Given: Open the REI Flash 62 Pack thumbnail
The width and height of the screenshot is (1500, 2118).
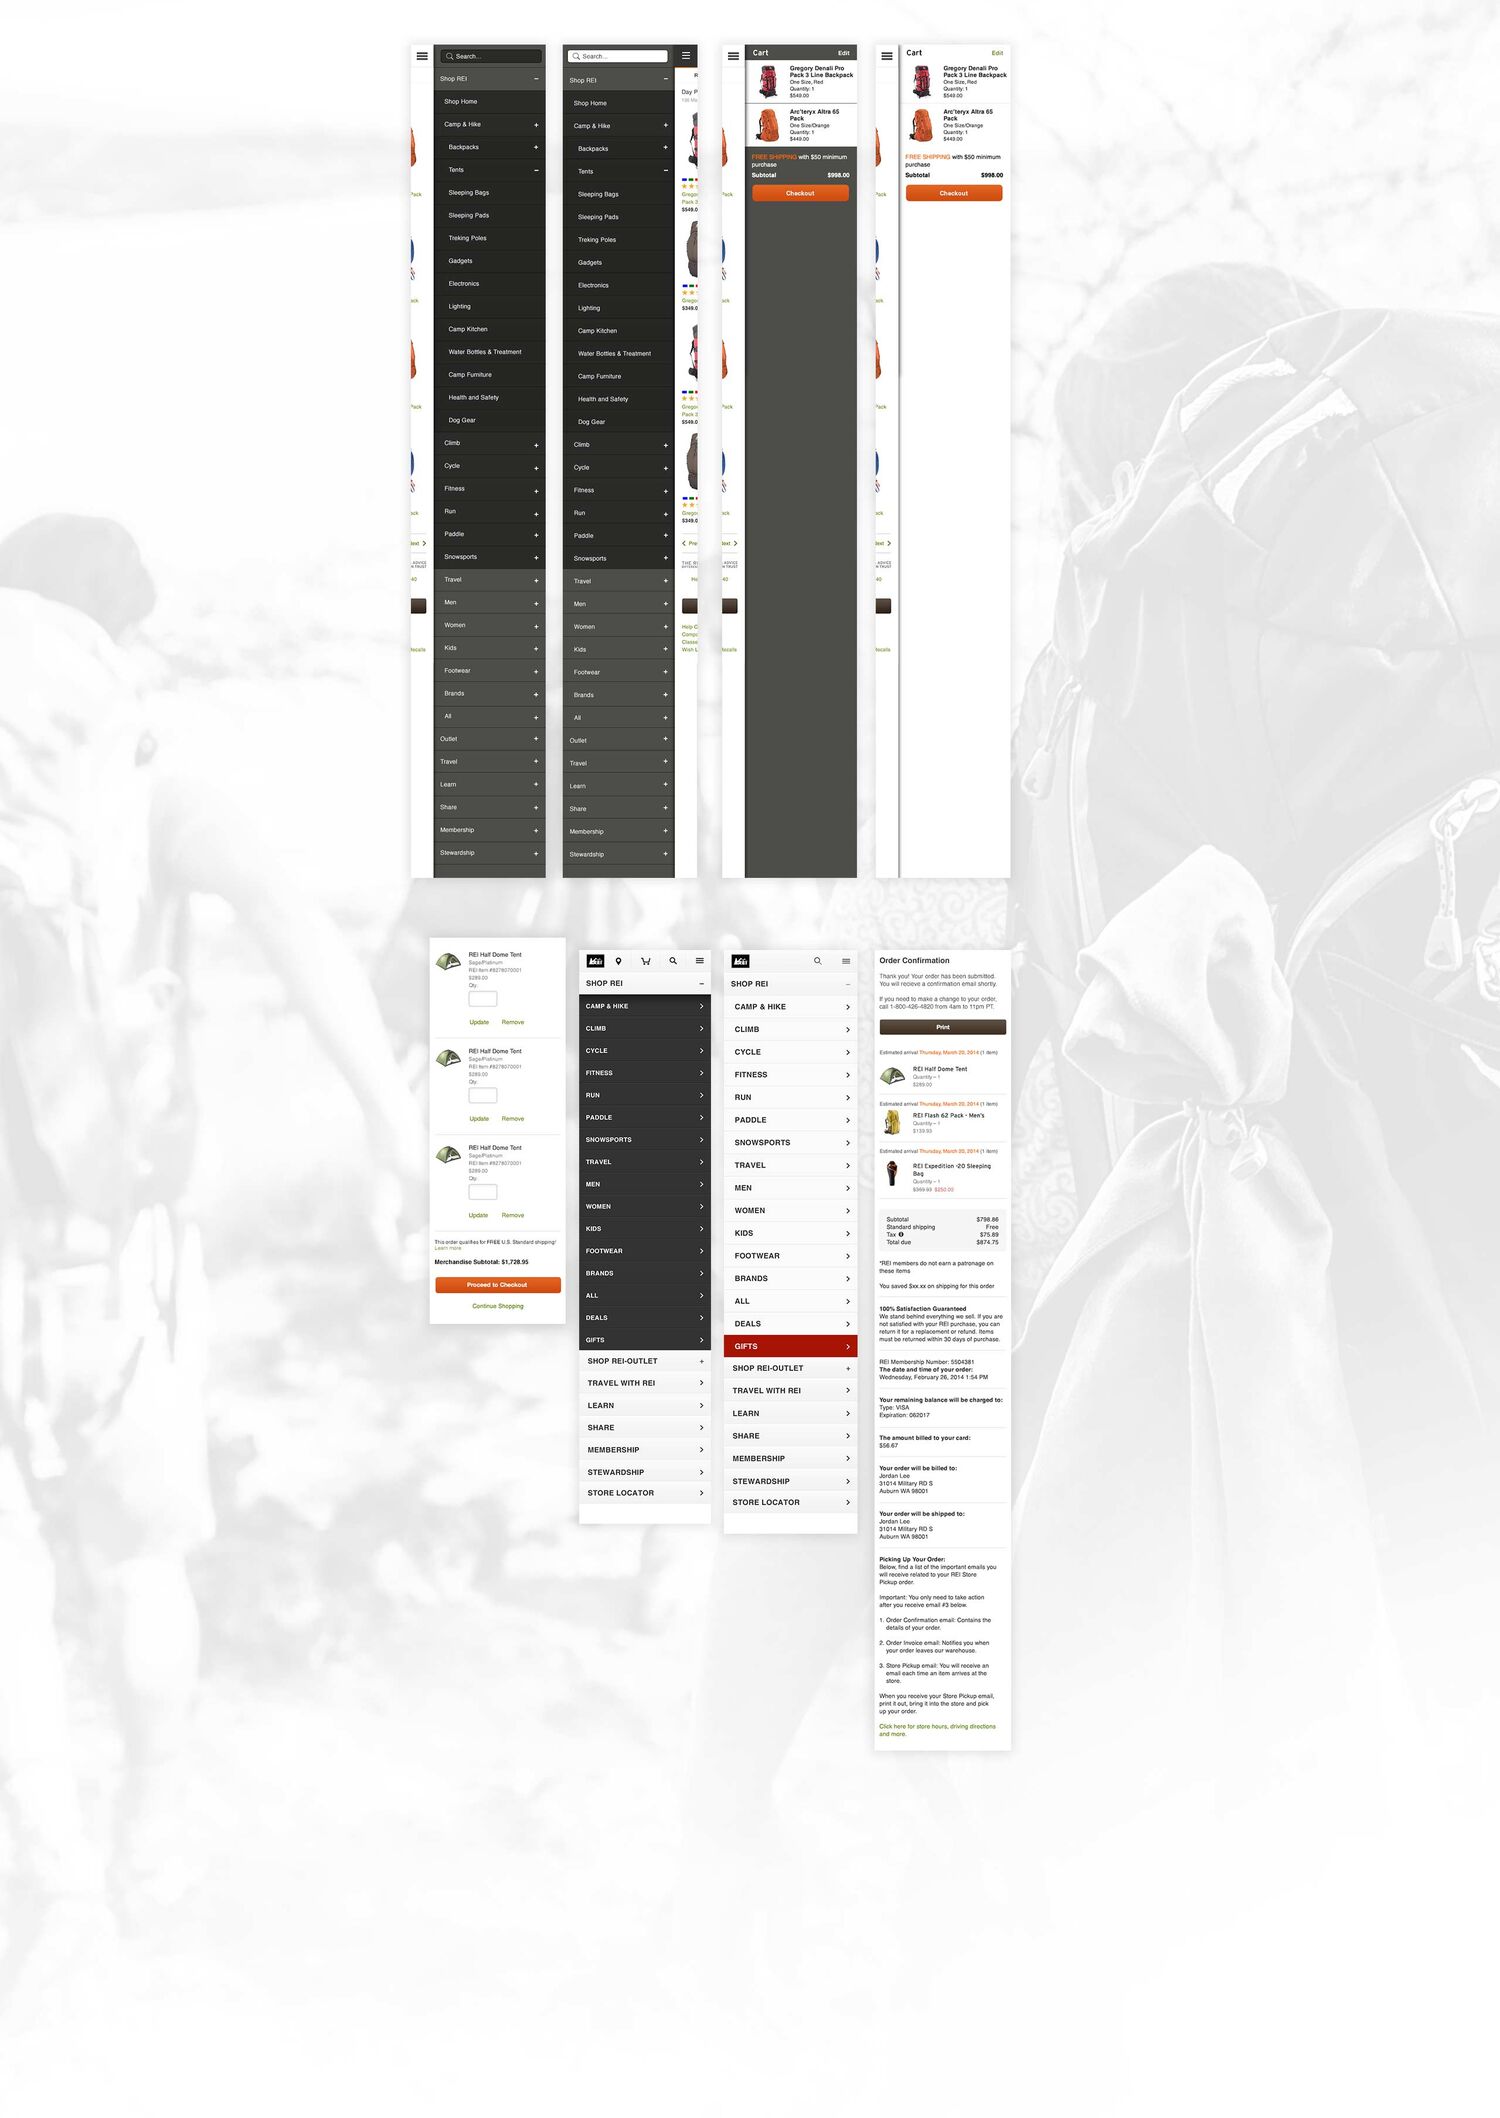Looking at the screenshot, I should [891, 1122].
